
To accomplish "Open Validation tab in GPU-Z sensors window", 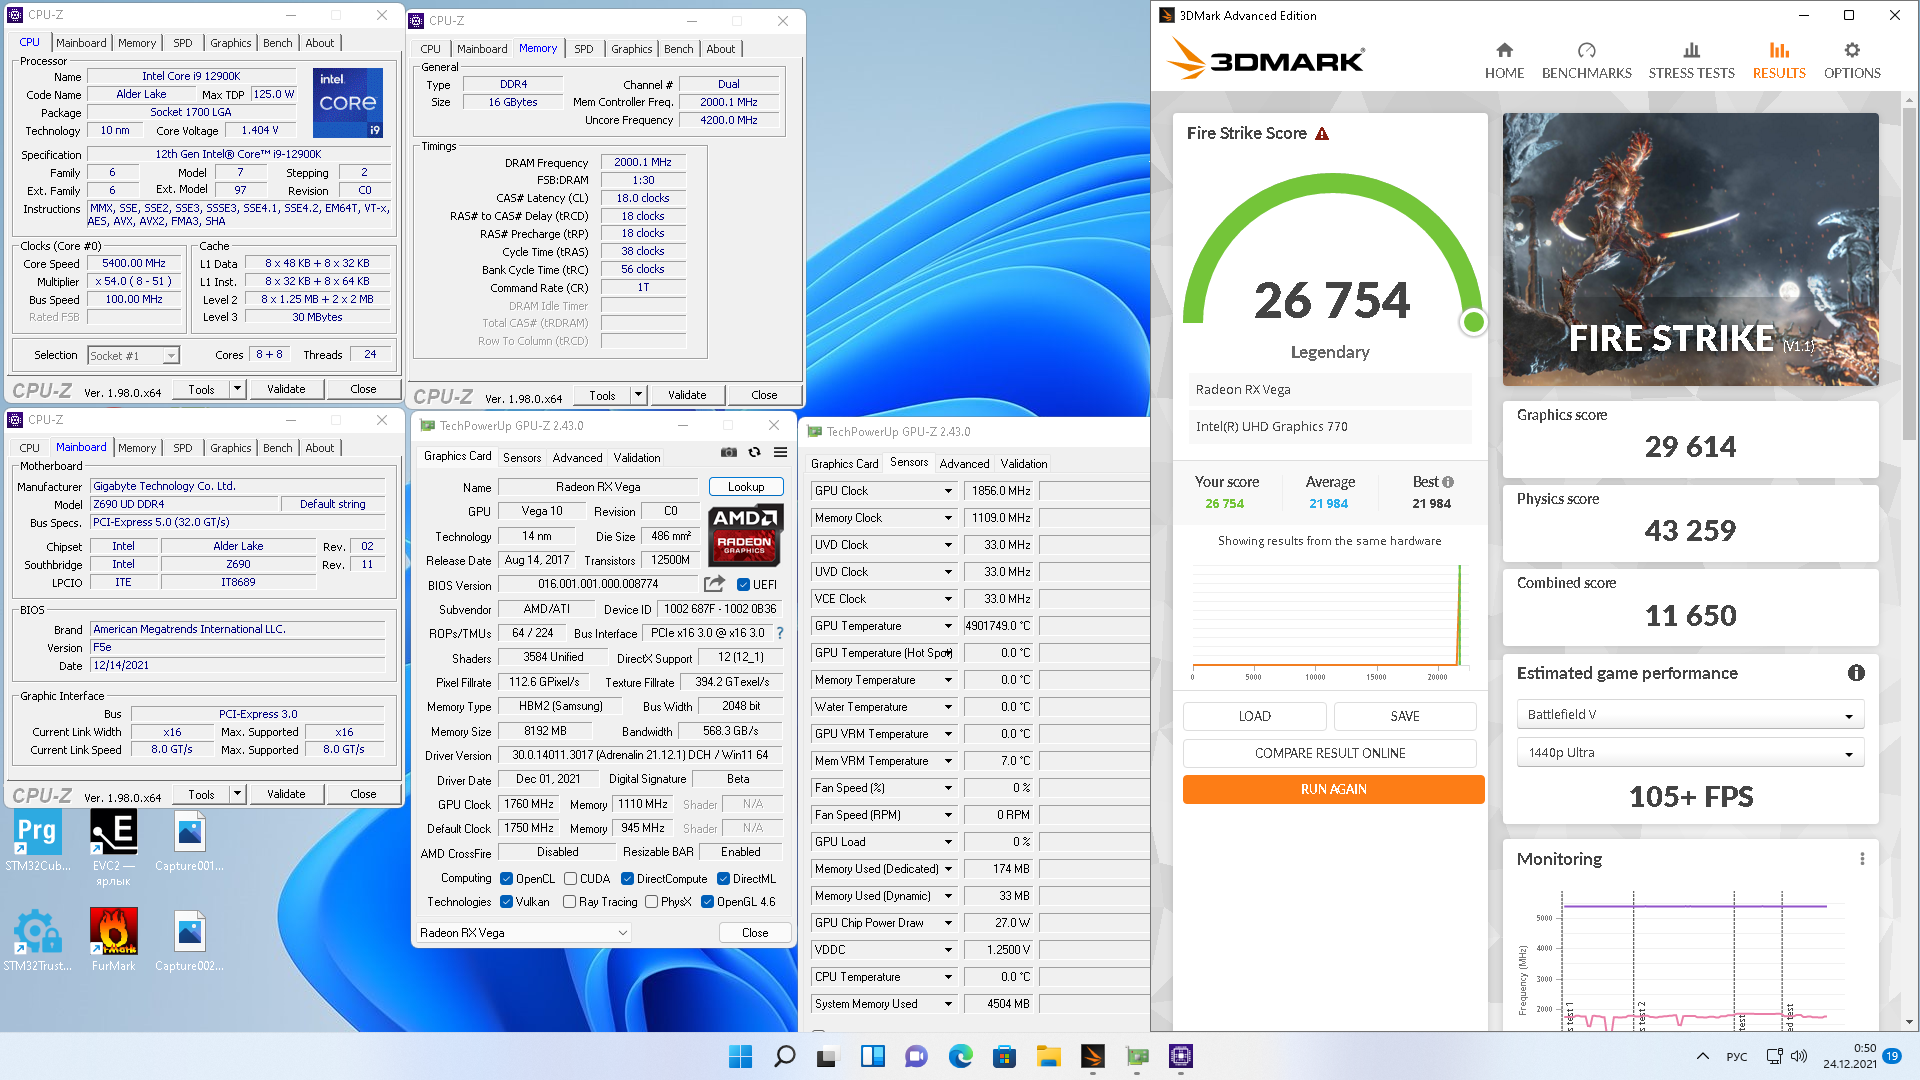I will coord(1024,464).
